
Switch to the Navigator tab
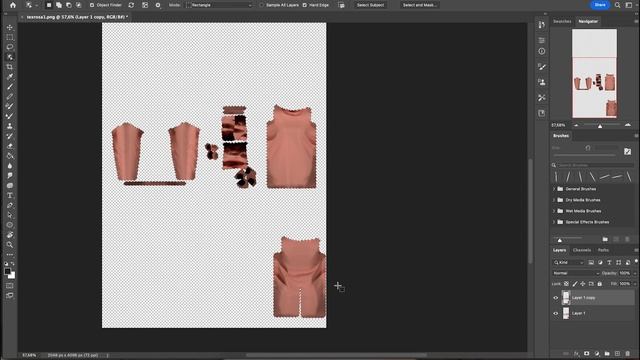[588, 21]
